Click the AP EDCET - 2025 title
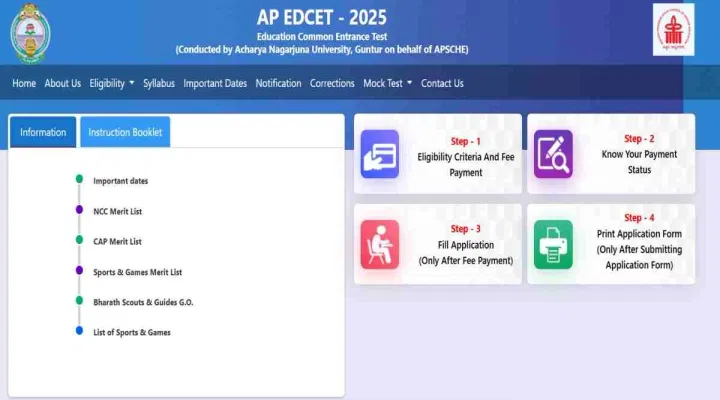Image resolution: width=720 pixels, height=400 pixels. (x=322, y=17)
